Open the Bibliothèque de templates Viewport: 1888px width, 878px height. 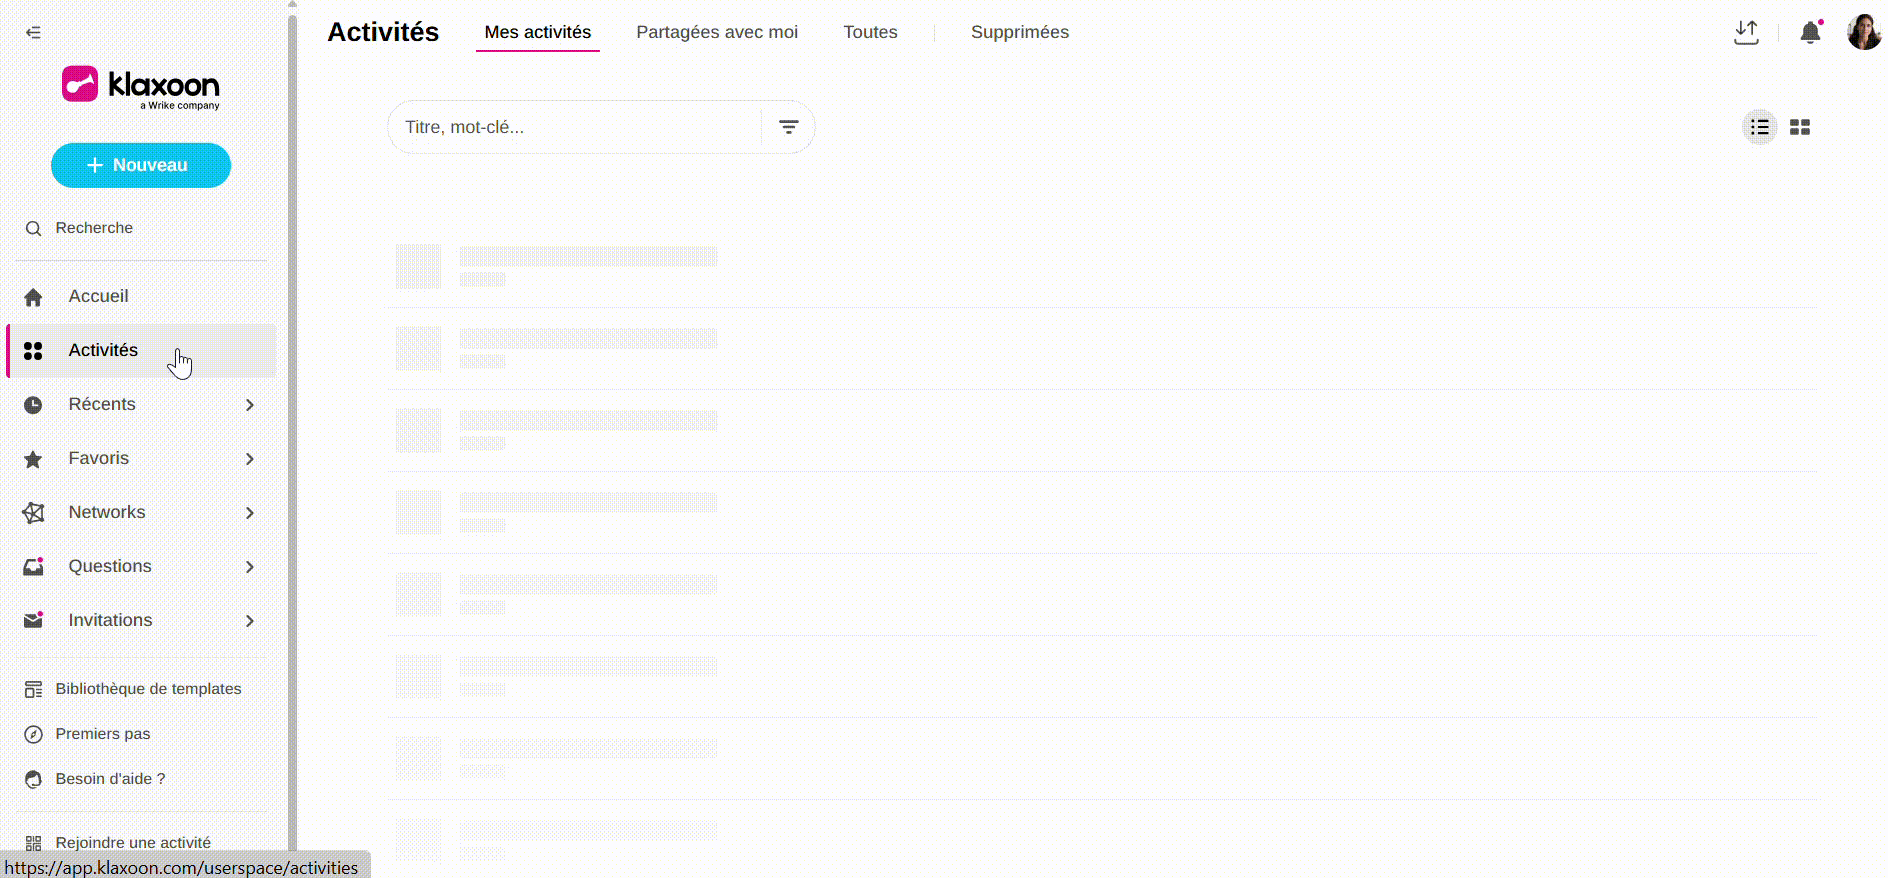(x=148, y=689)
